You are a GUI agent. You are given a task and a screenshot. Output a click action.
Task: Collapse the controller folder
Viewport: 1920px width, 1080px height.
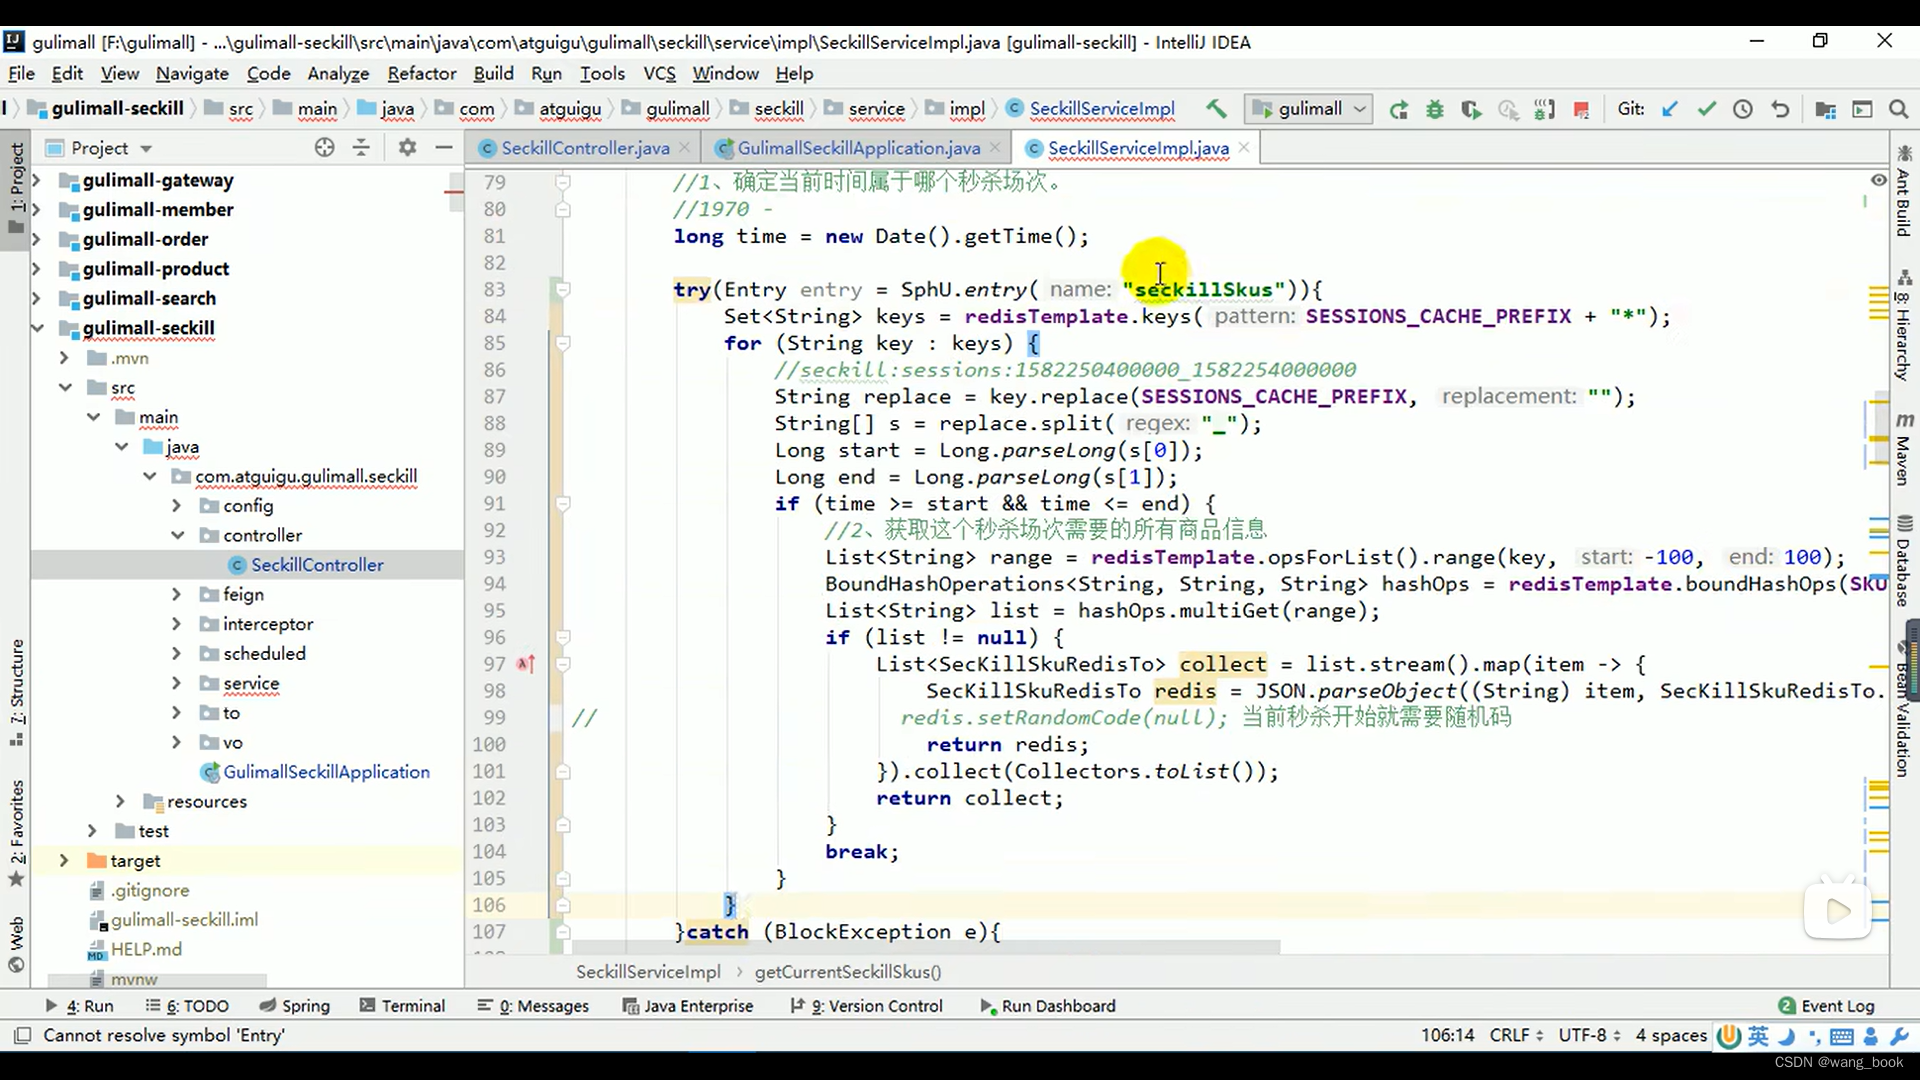point(177,535)
